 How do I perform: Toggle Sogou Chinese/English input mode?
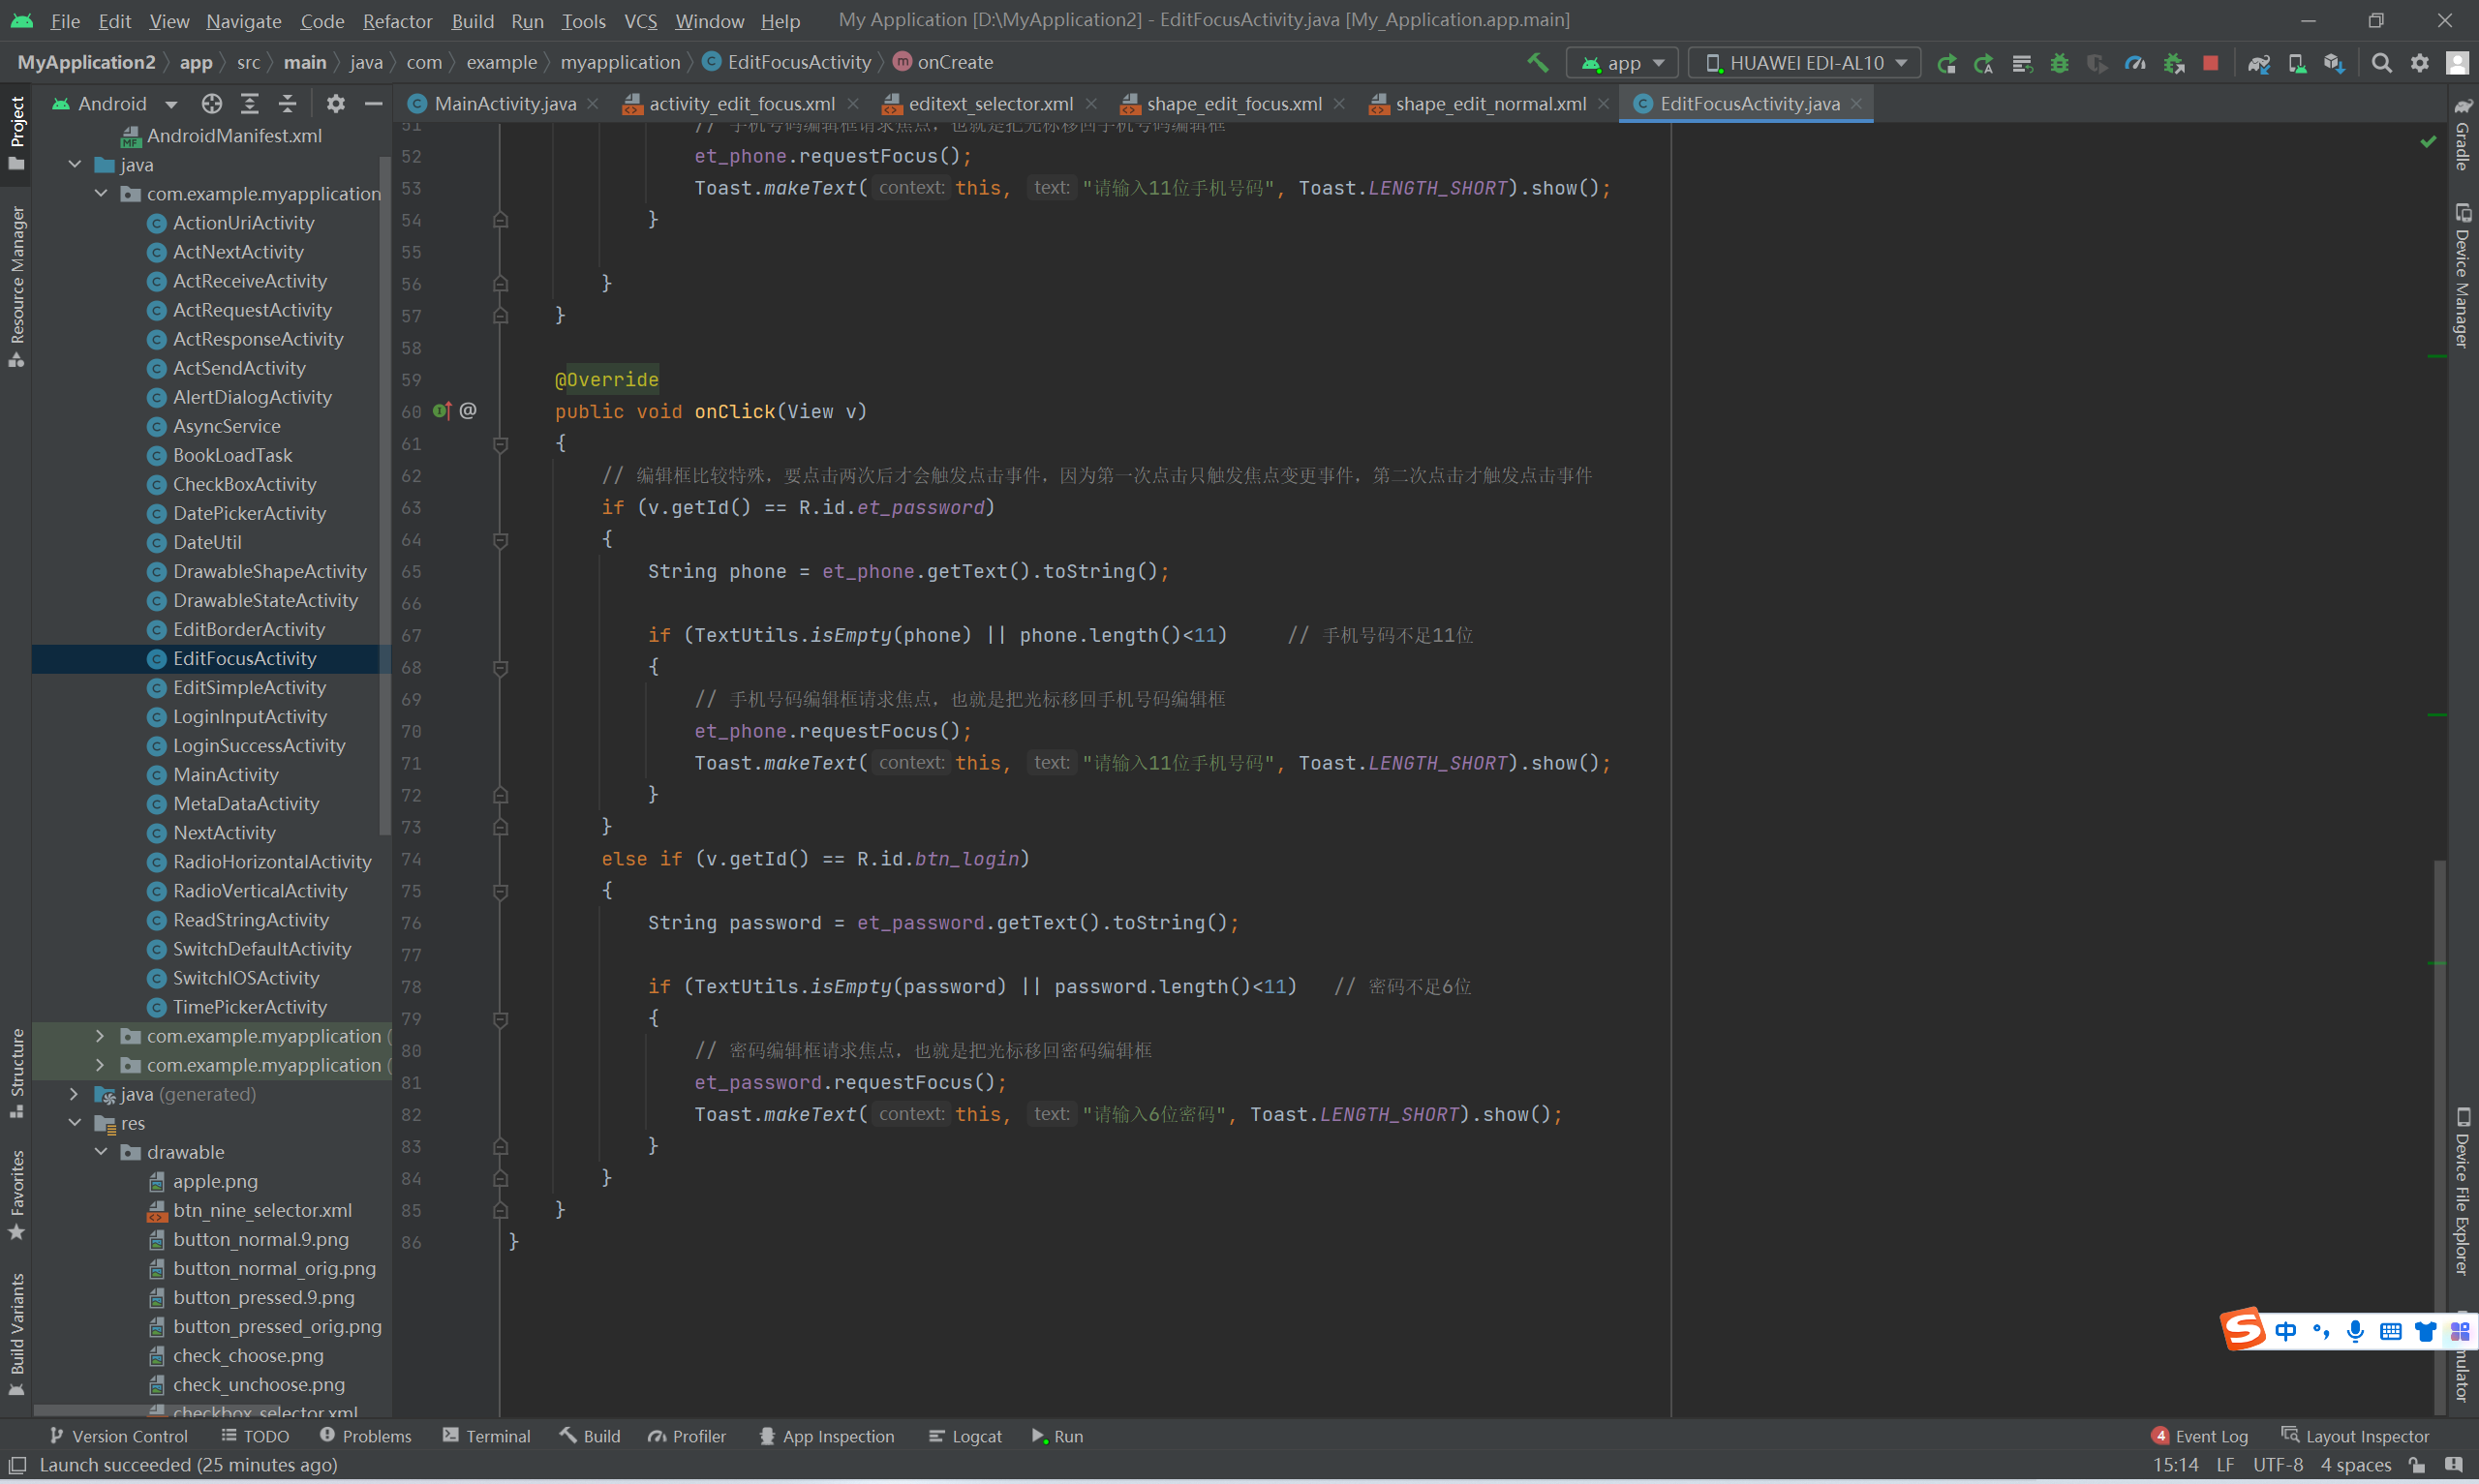[2285, 1331]
